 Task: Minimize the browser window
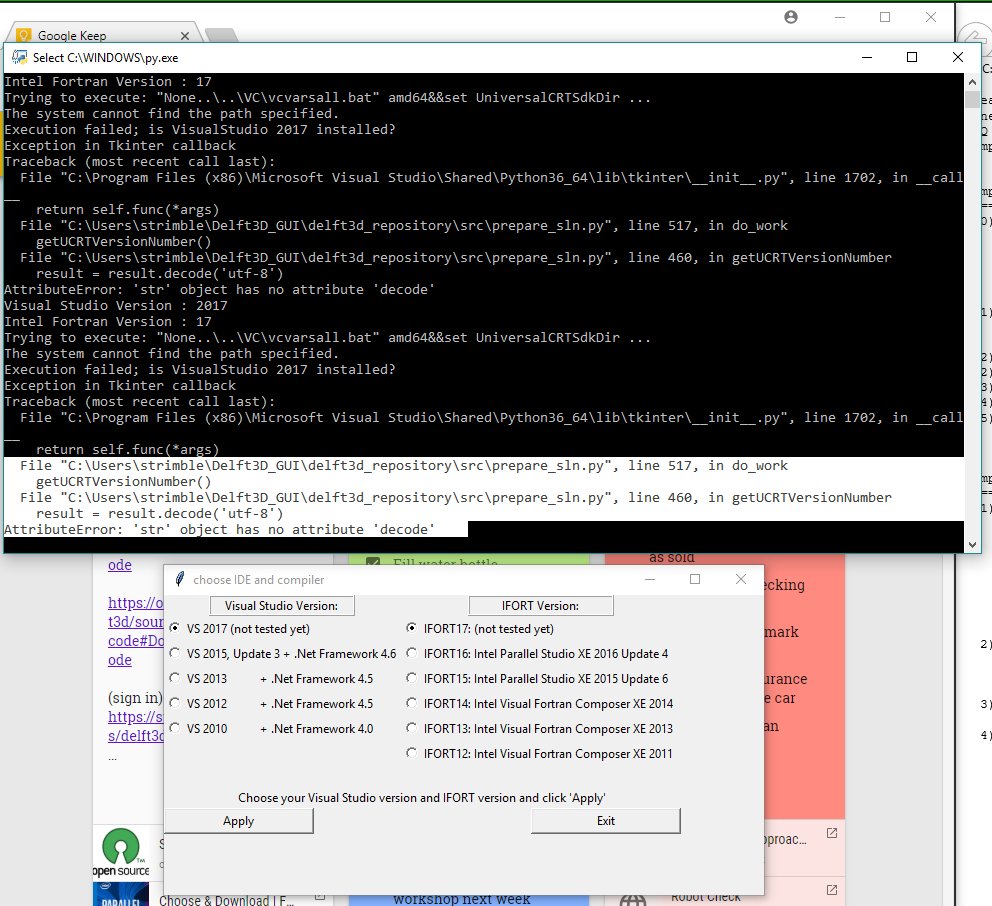pyautogui.click(x=840, y=17)
